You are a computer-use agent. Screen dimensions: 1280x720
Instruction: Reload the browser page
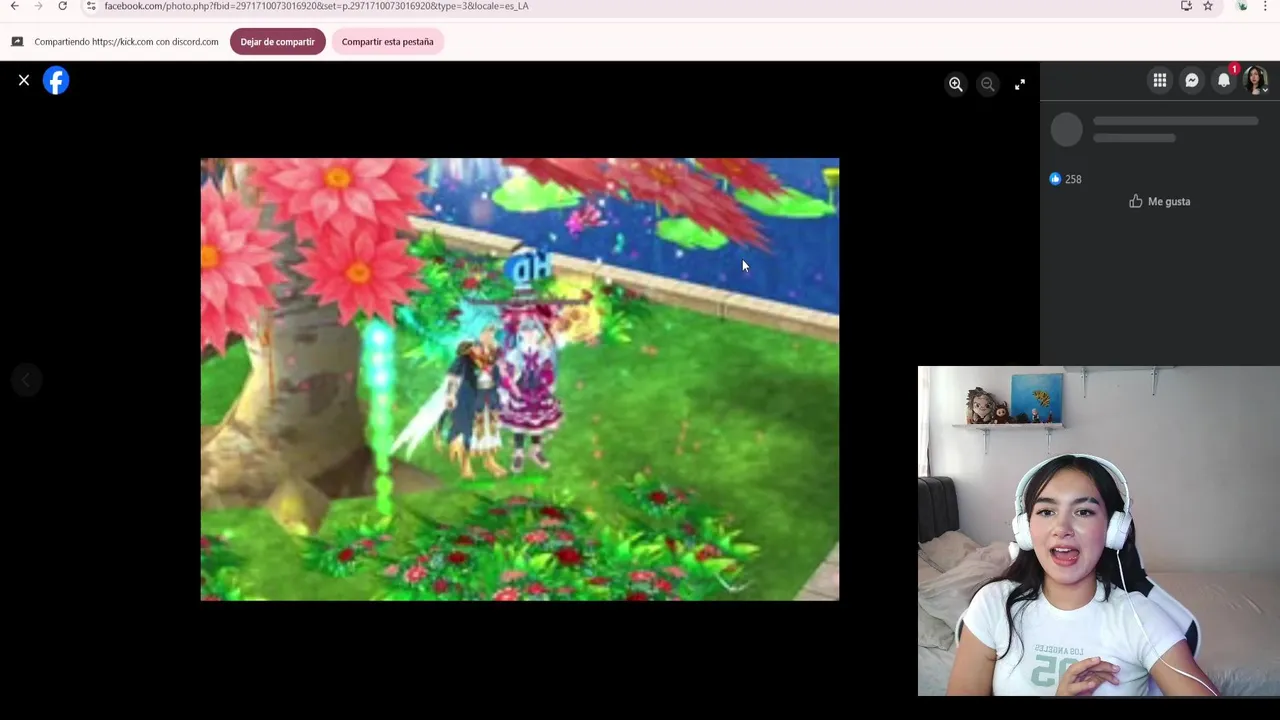click(x=62, y=6)
